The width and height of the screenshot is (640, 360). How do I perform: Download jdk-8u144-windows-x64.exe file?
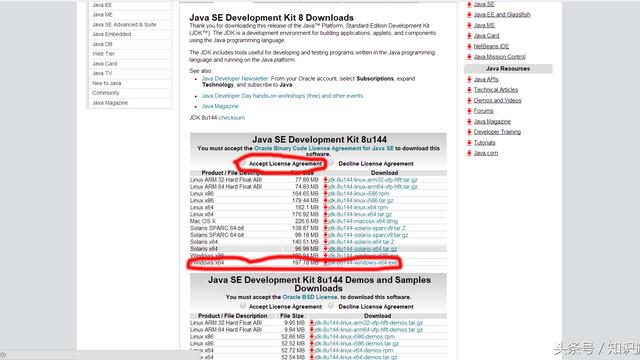tap(362, 263)
